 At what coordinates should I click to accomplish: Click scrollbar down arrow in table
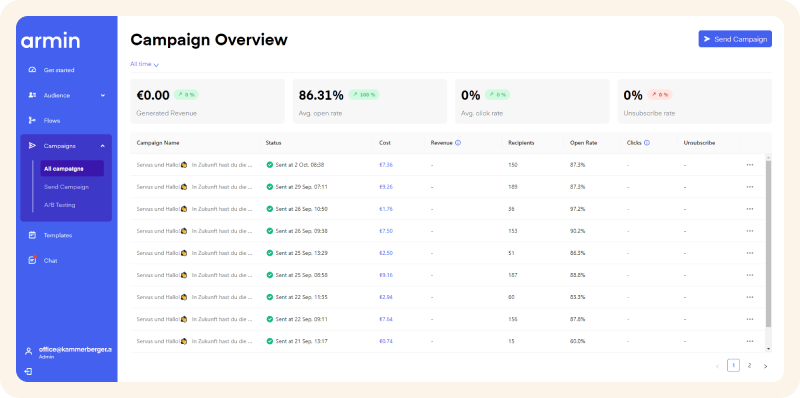click(769, 349)
